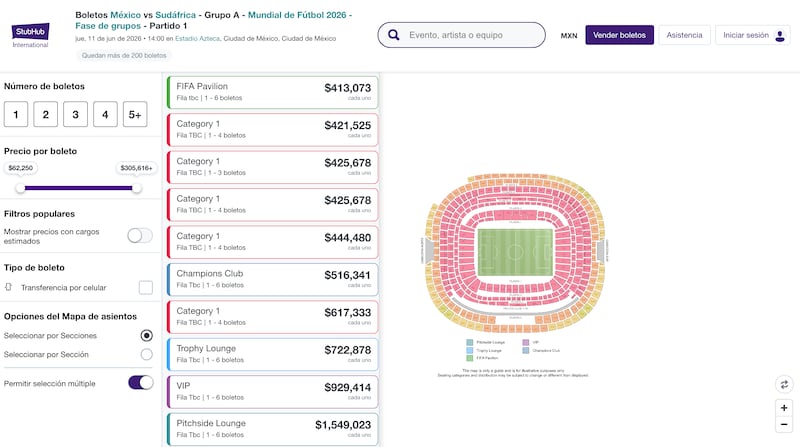Click the search magnifier icon
This screenshot has height=447, width=800.
[395, 35]
